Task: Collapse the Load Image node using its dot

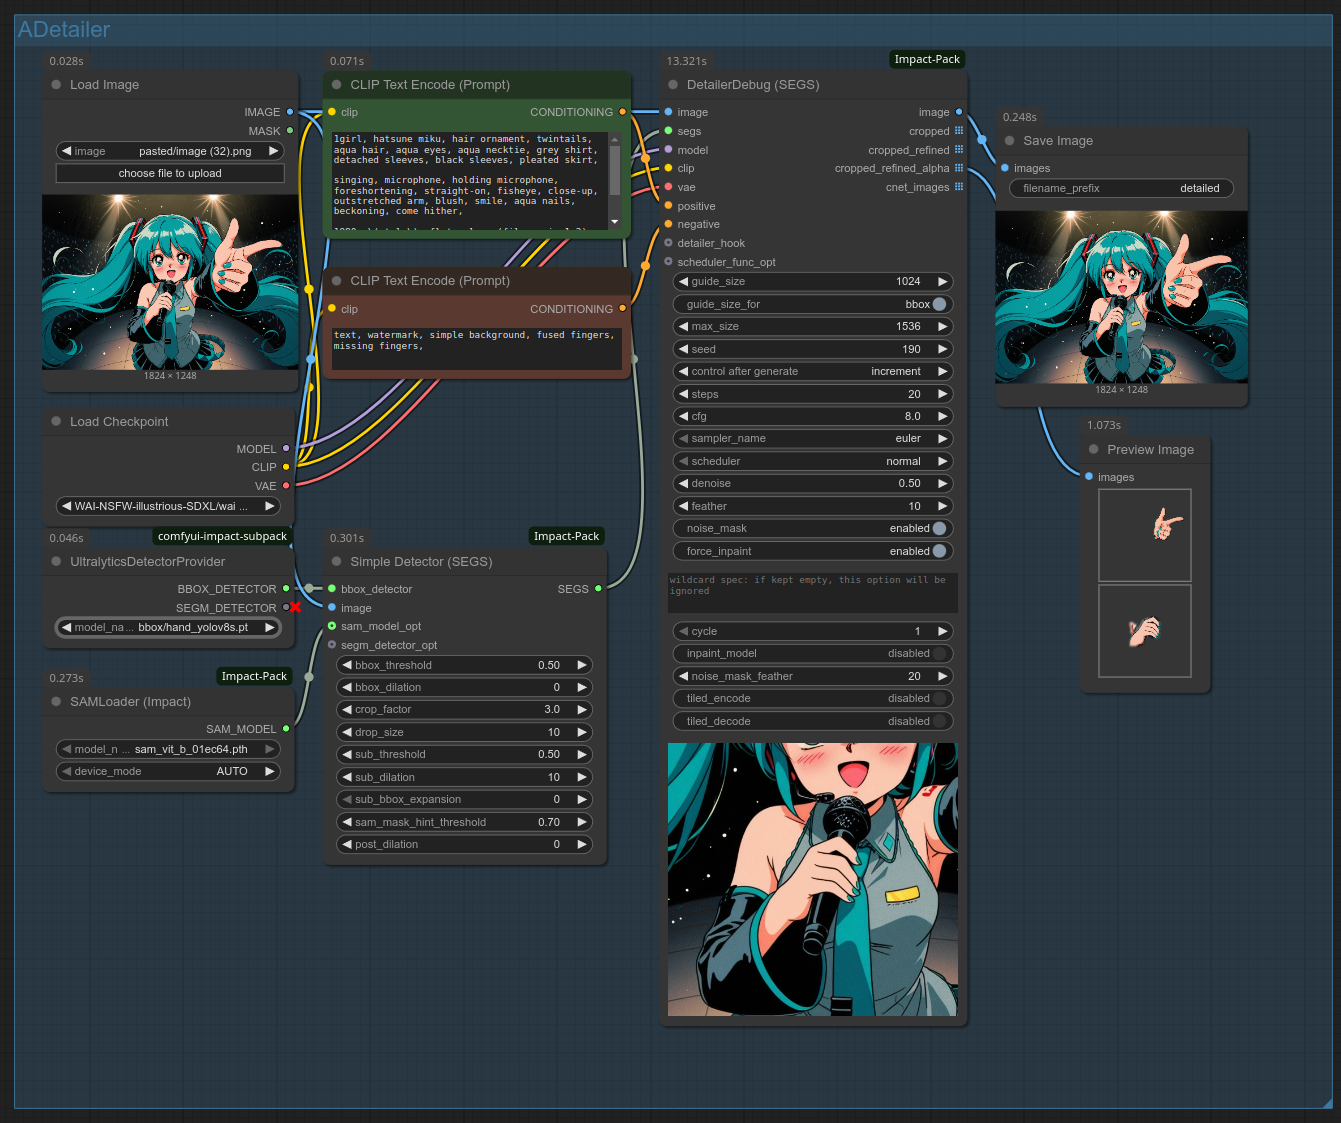Action: 56,85
